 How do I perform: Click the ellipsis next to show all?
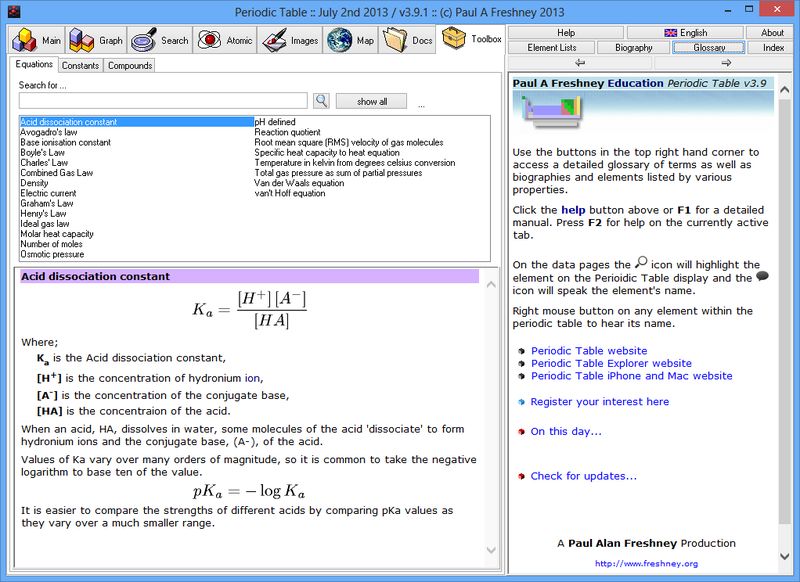point(421,105)
